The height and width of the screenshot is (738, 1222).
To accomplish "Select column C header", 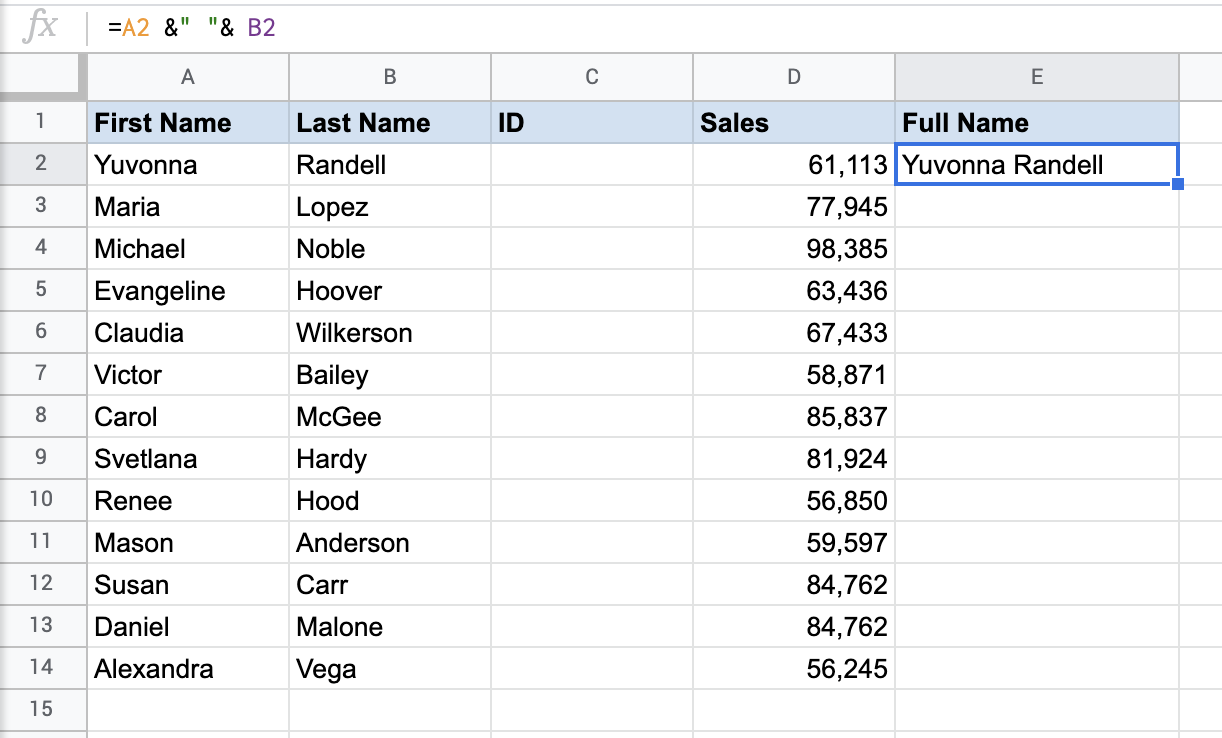I will coord(592,77).
